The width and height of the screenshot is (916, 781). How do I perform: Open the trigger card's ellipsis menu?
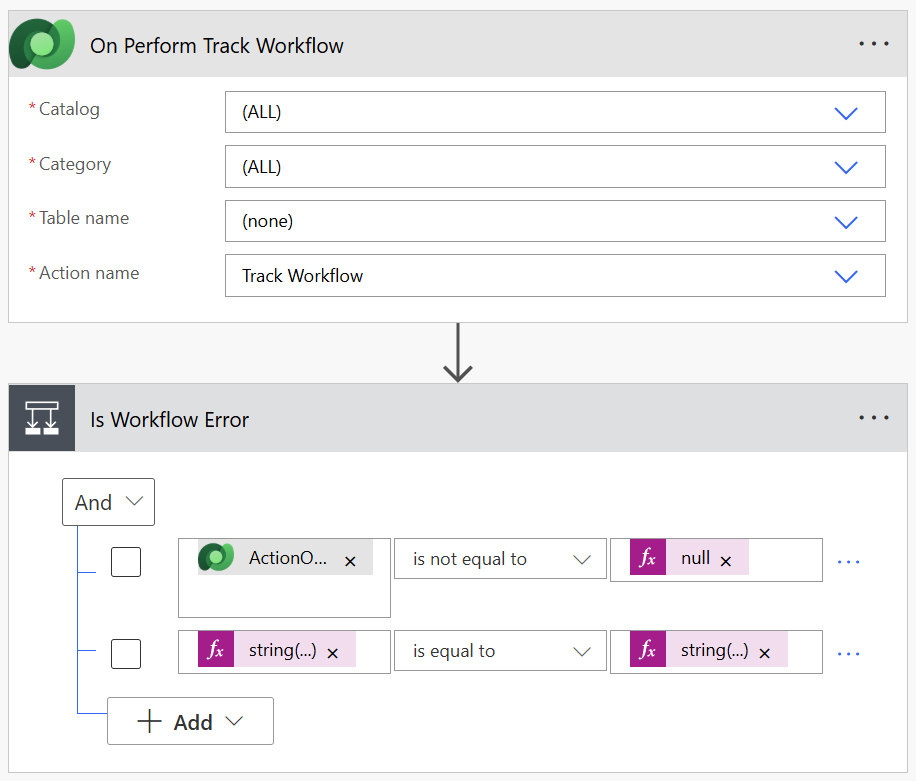pos(874,43)
